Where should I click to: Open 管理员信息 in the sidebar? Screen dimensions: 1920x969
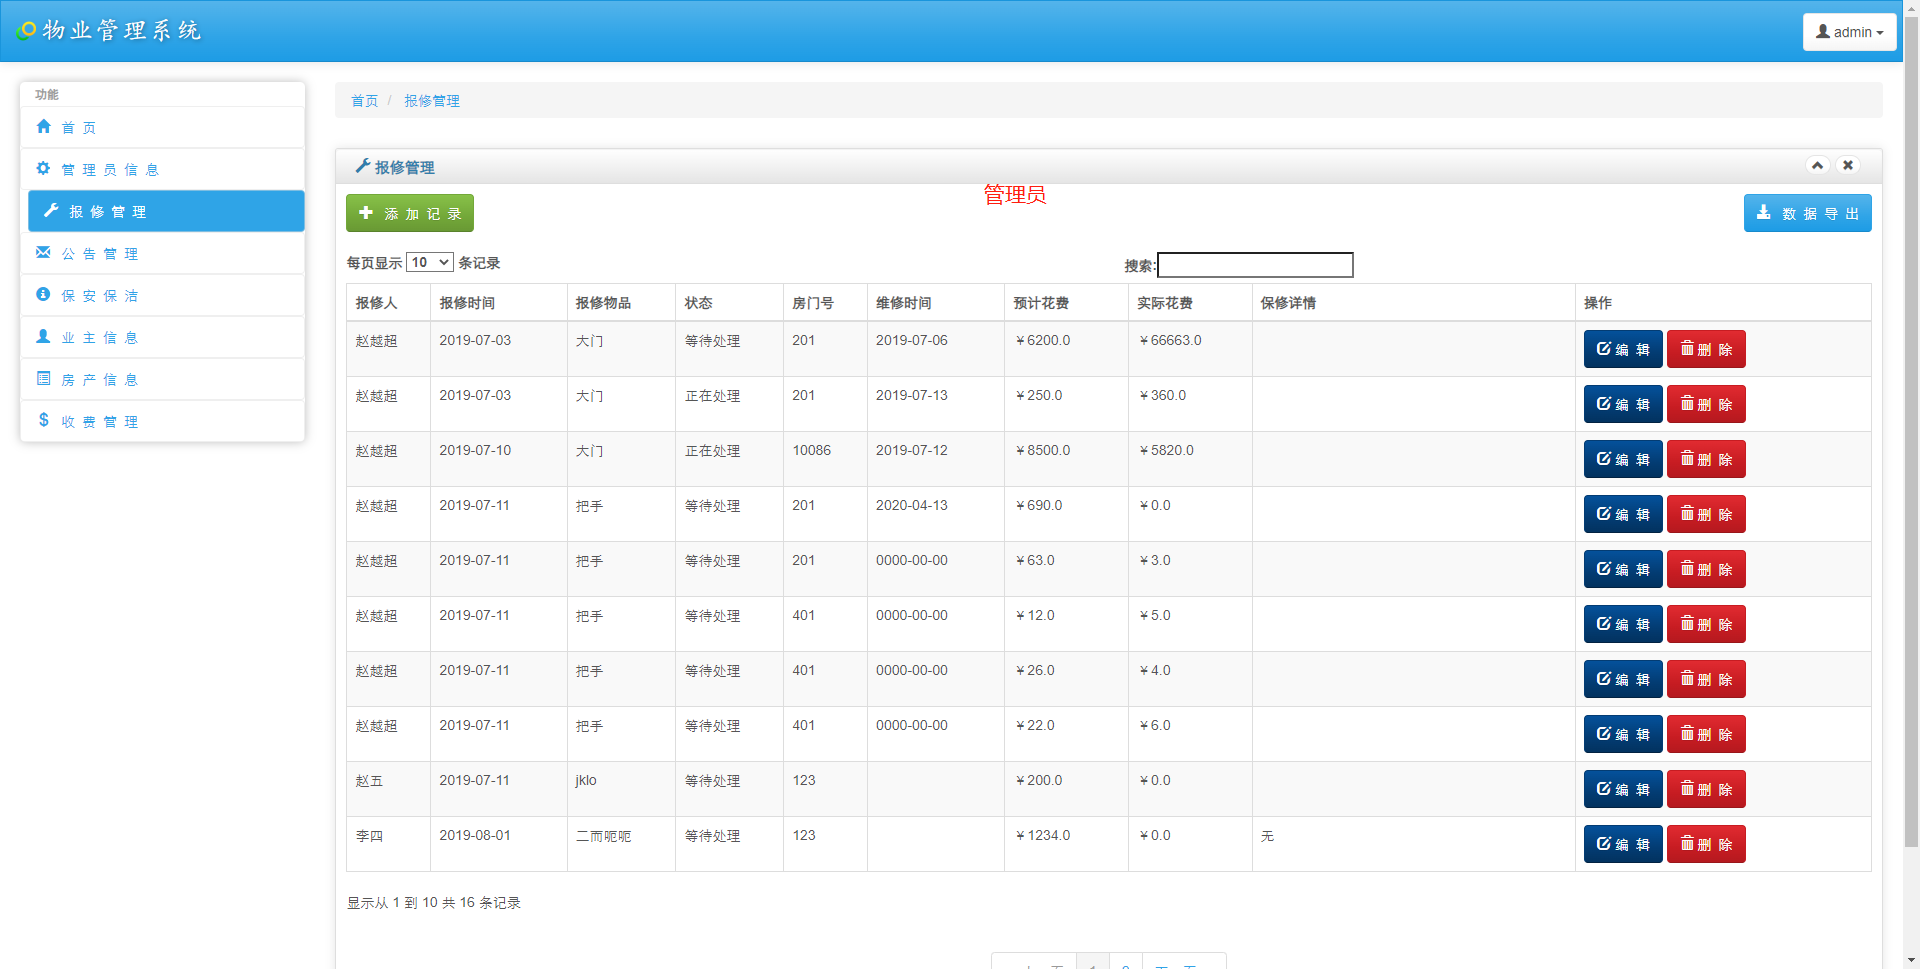(163, 170)
